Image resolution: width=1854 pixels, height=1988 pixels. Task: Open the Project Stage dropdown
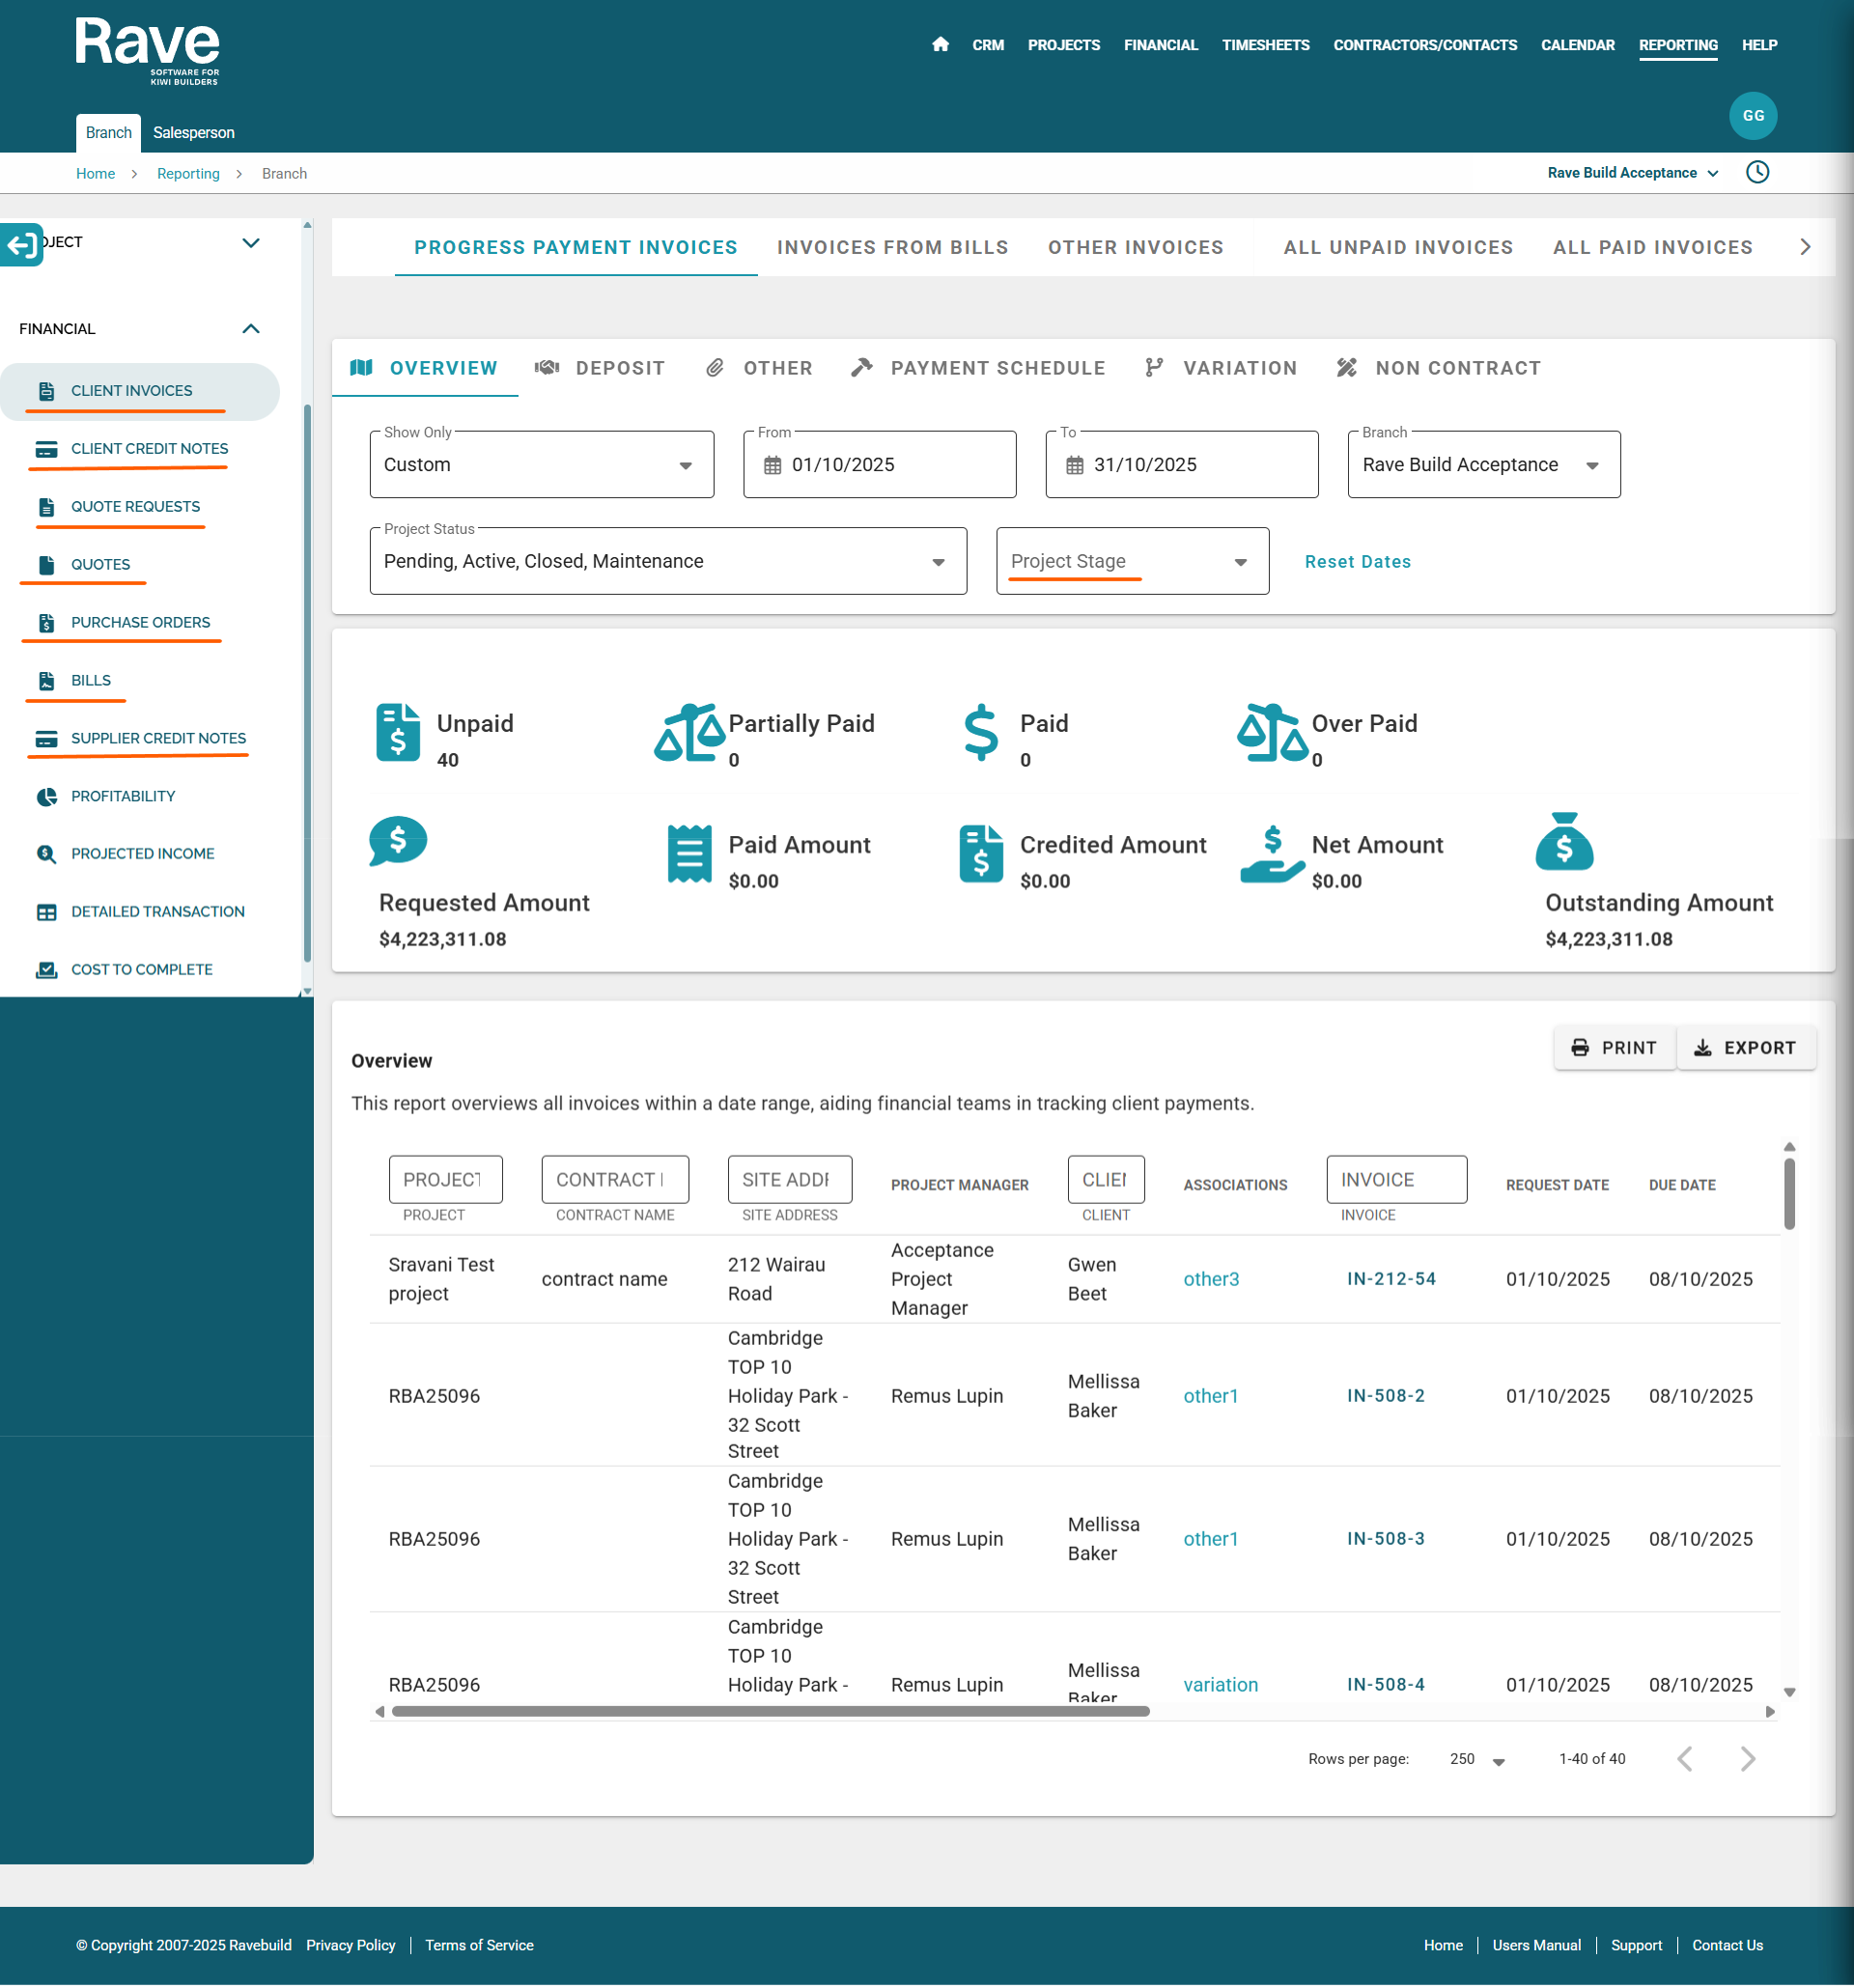point(1131,562)
